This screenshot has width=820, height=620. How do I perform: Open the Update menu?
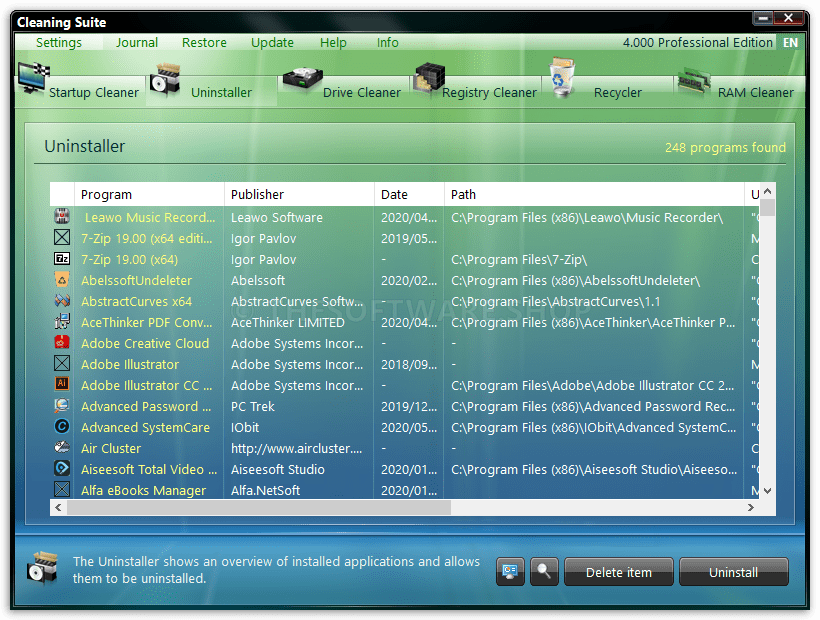[x=272, y=42]
